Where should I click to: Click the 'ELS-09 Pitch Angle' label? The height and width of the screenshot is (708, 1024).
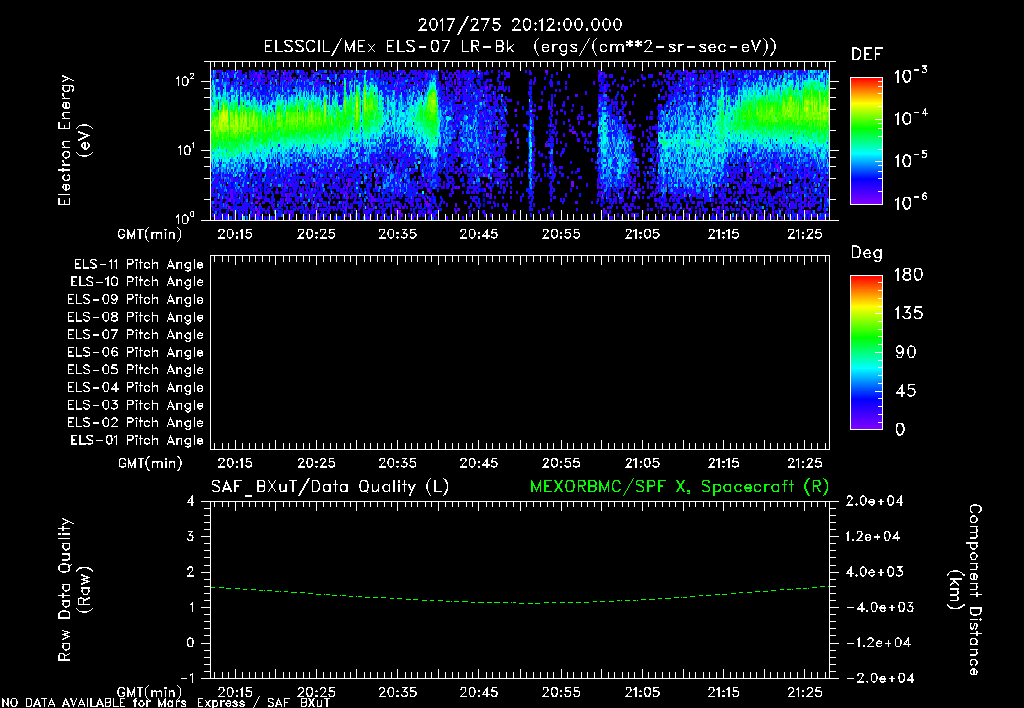(x=135, y=300)
